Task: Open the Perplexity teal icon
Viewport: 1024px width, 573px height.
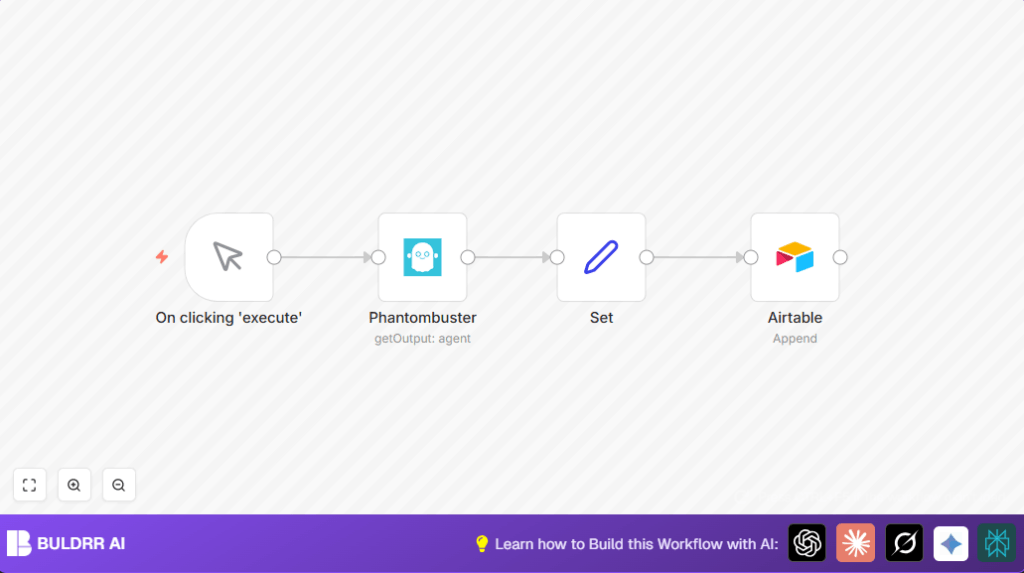Action: [x=997, y=543]
